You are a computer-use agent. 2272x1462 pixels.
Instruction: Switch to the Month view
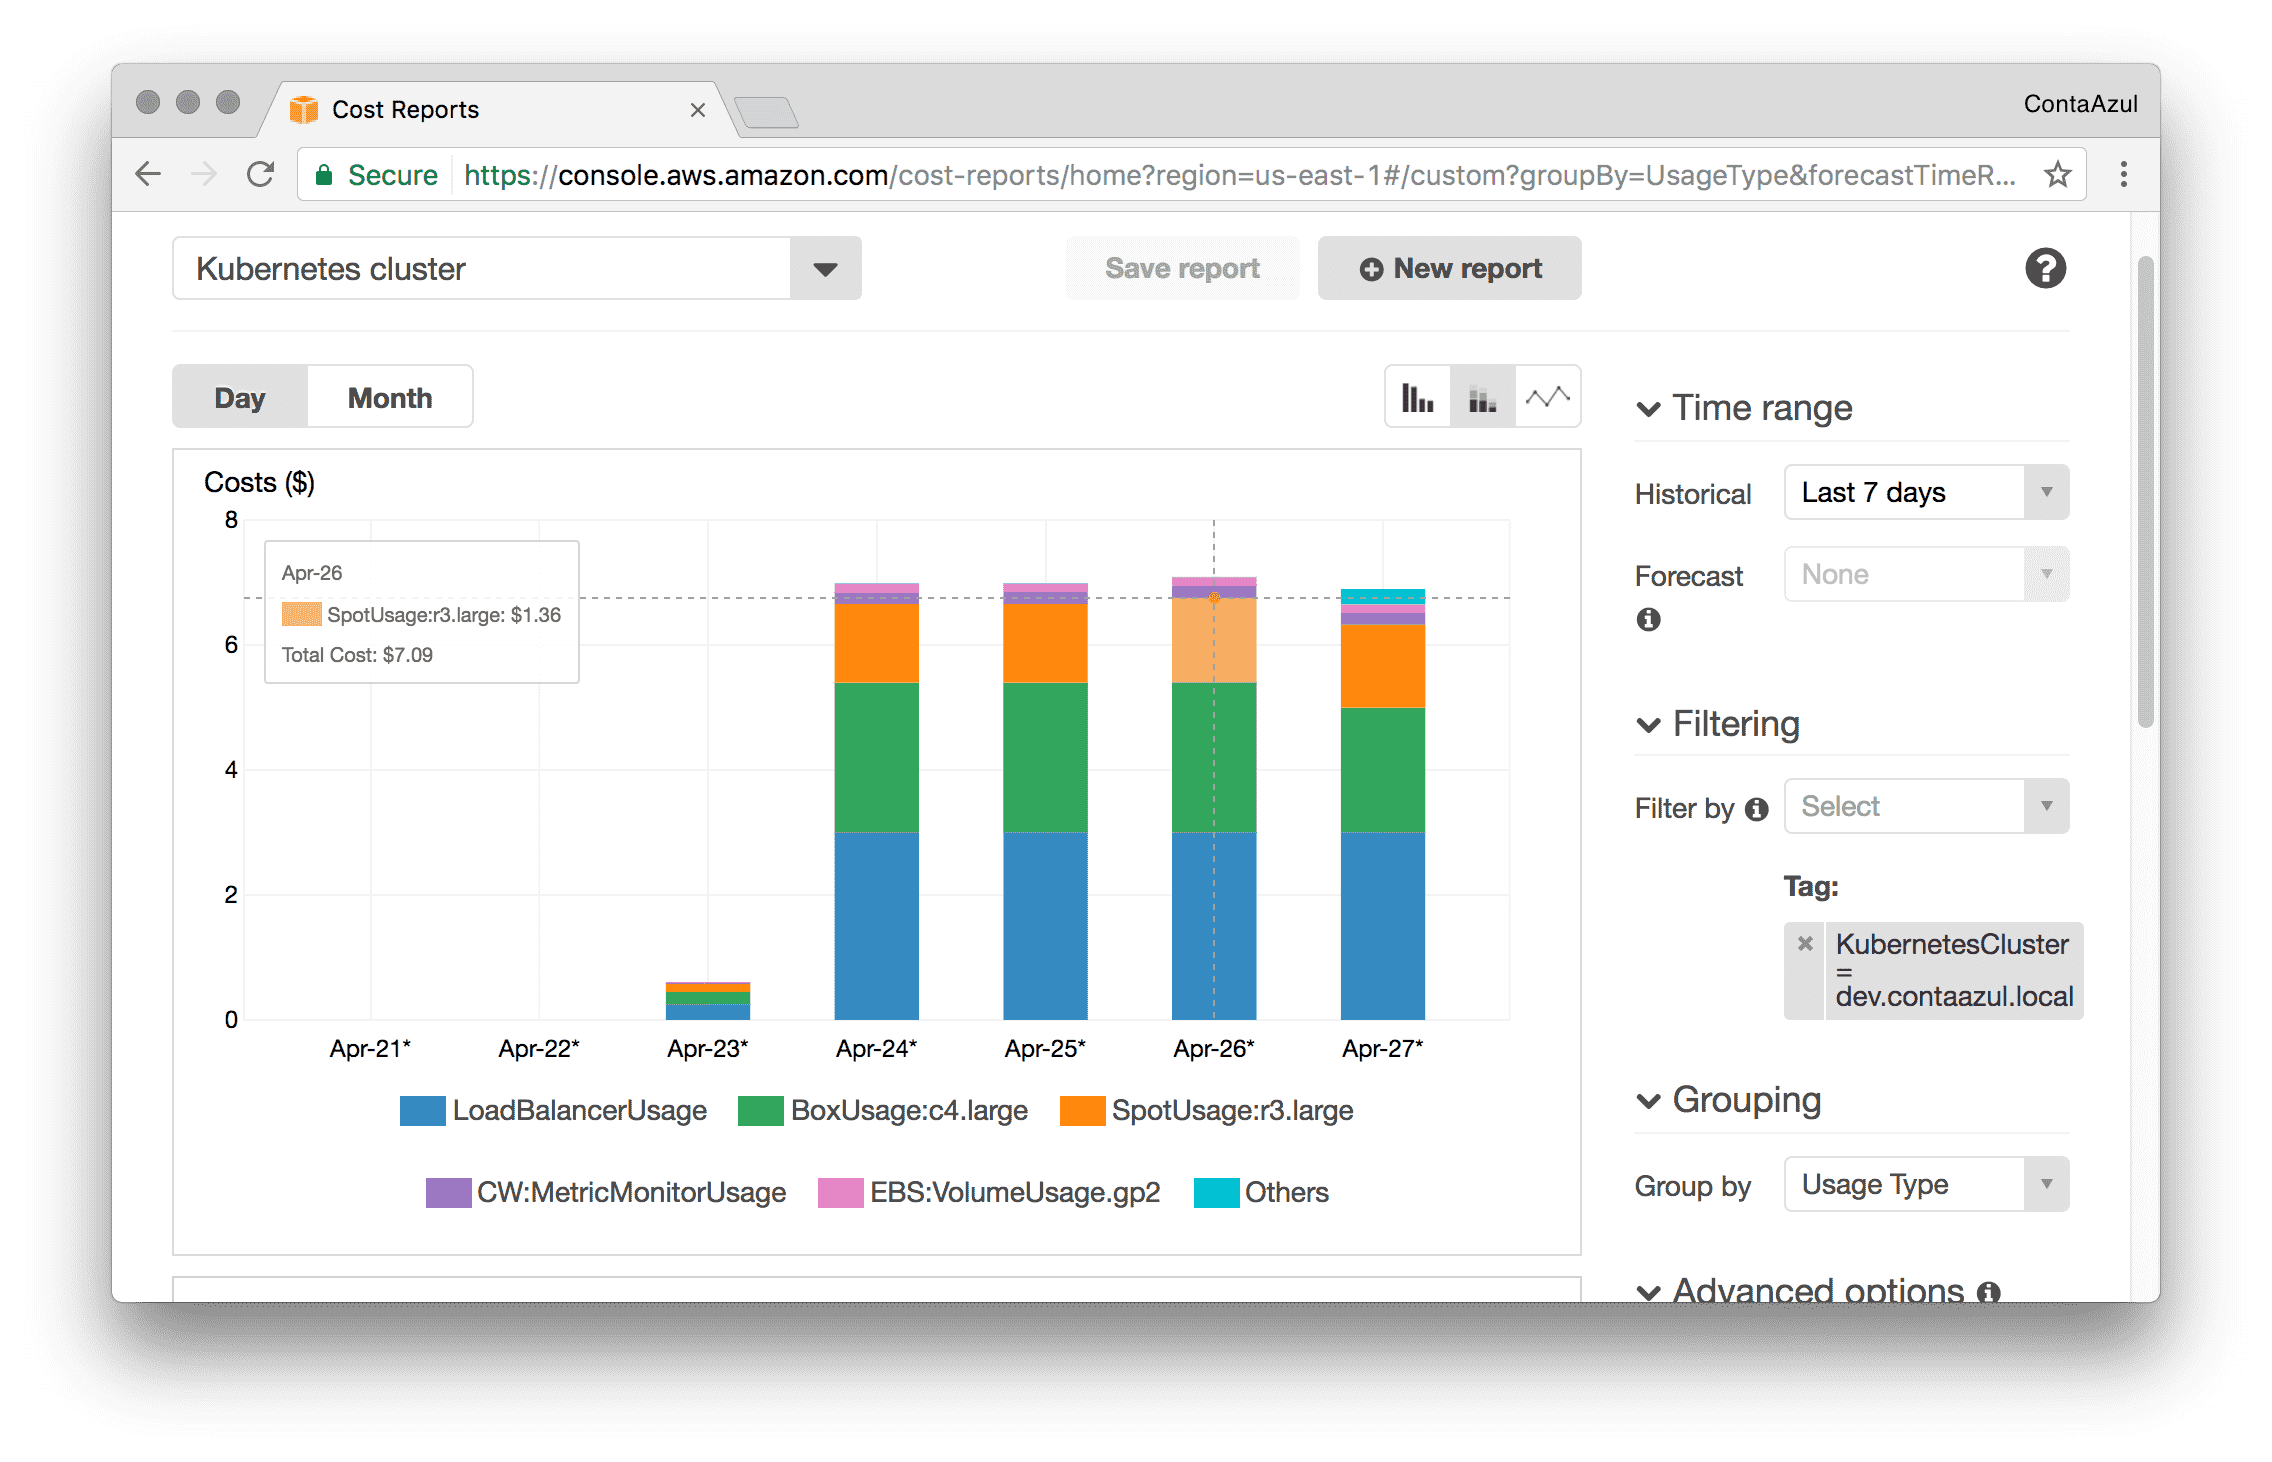tap(389, 396)
